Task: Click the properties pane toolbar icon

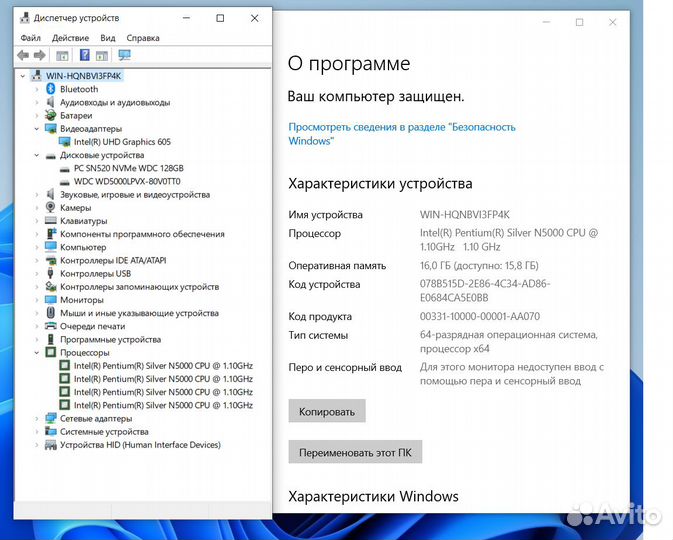Action: pos(102,55)
